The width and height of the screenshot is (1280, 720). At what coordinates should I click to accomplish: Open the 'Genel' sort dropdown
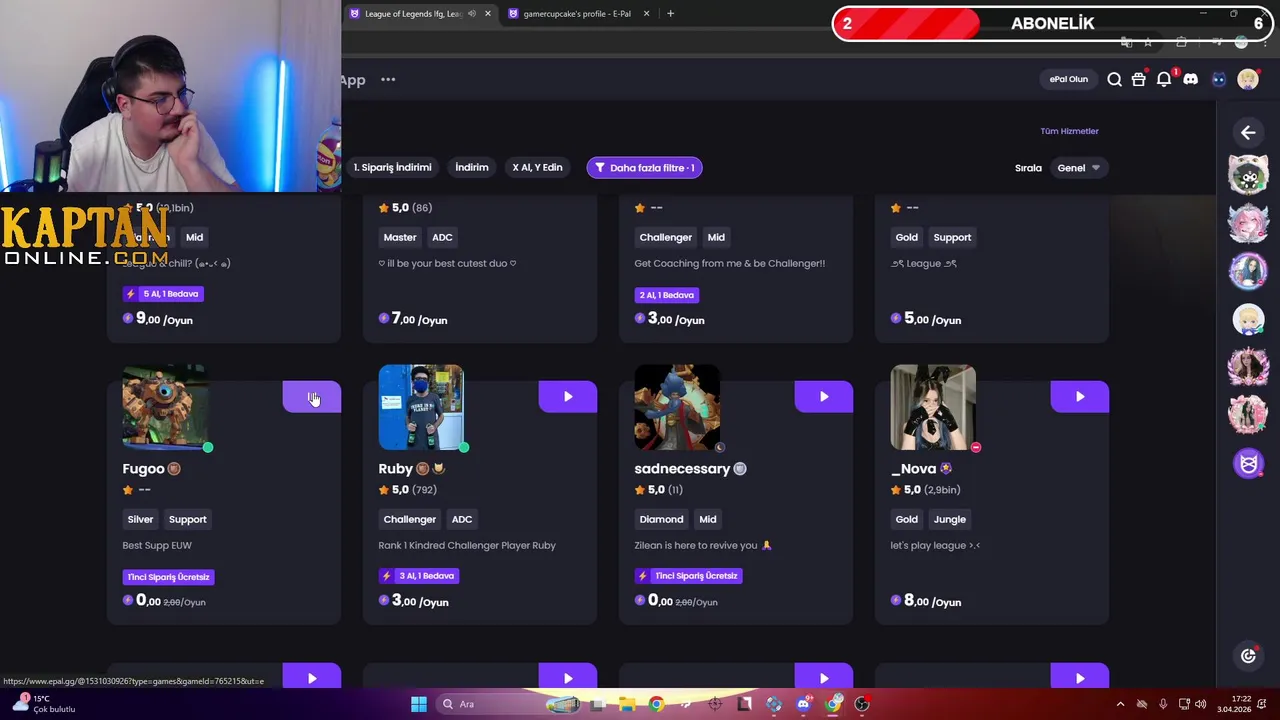pyautogui.click(x=1078, y=168)
